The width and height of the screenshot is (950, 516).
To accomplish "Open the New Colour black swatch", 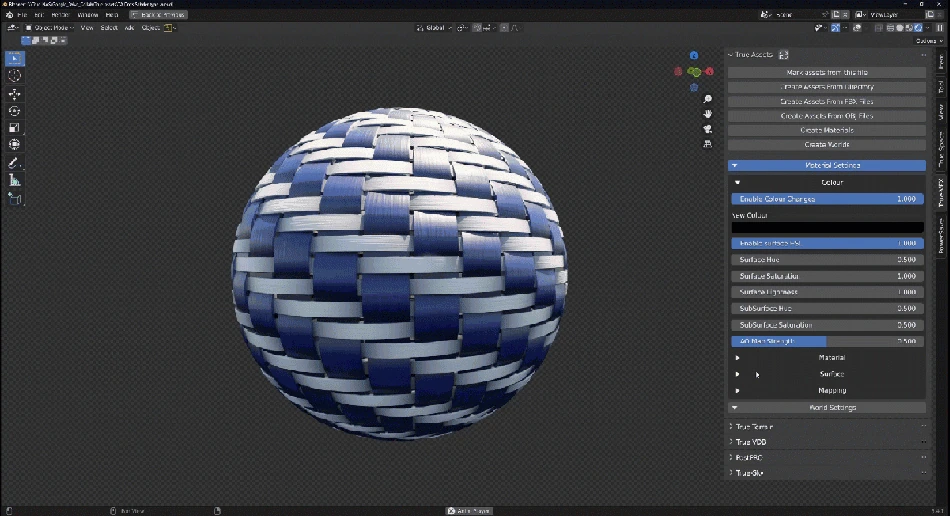I will [827, 227].
